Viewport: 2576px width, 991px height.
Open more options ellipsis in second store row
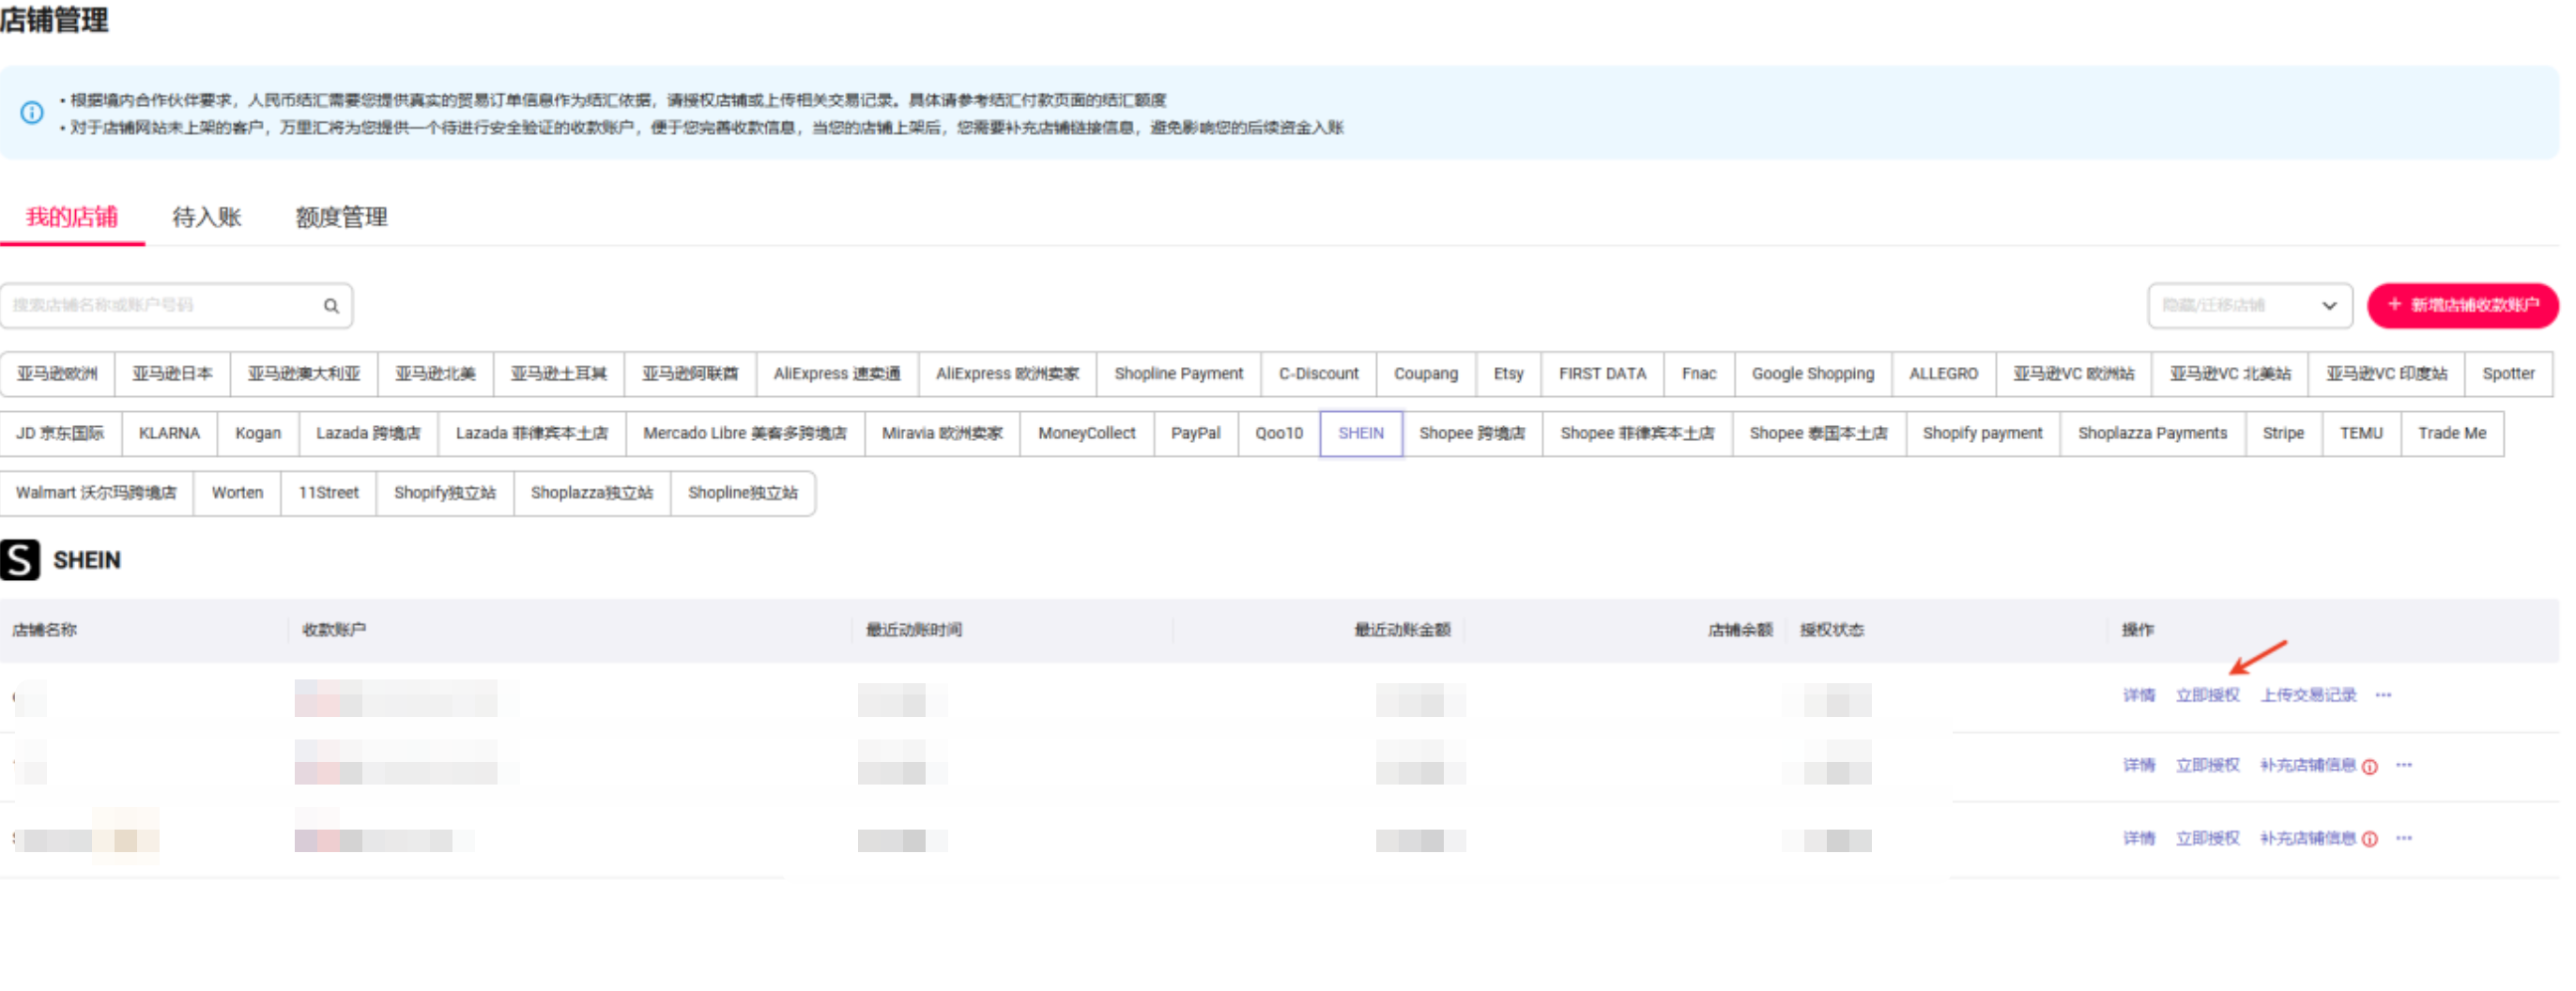(2404, 765)
